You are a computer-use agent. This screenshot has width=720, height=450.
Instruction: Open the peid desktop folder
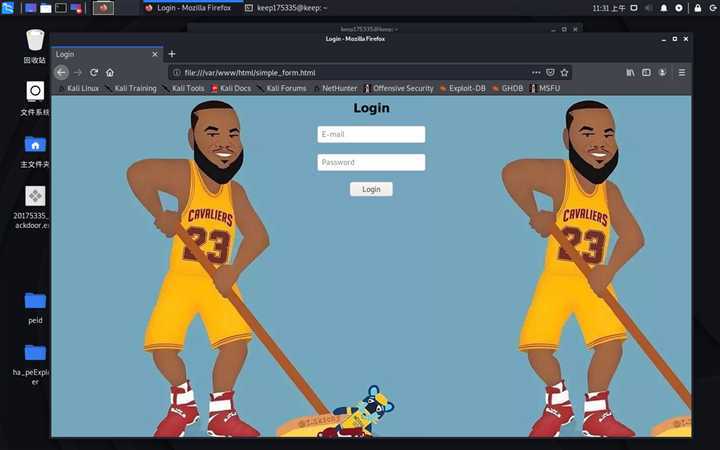tap(35, 308)
